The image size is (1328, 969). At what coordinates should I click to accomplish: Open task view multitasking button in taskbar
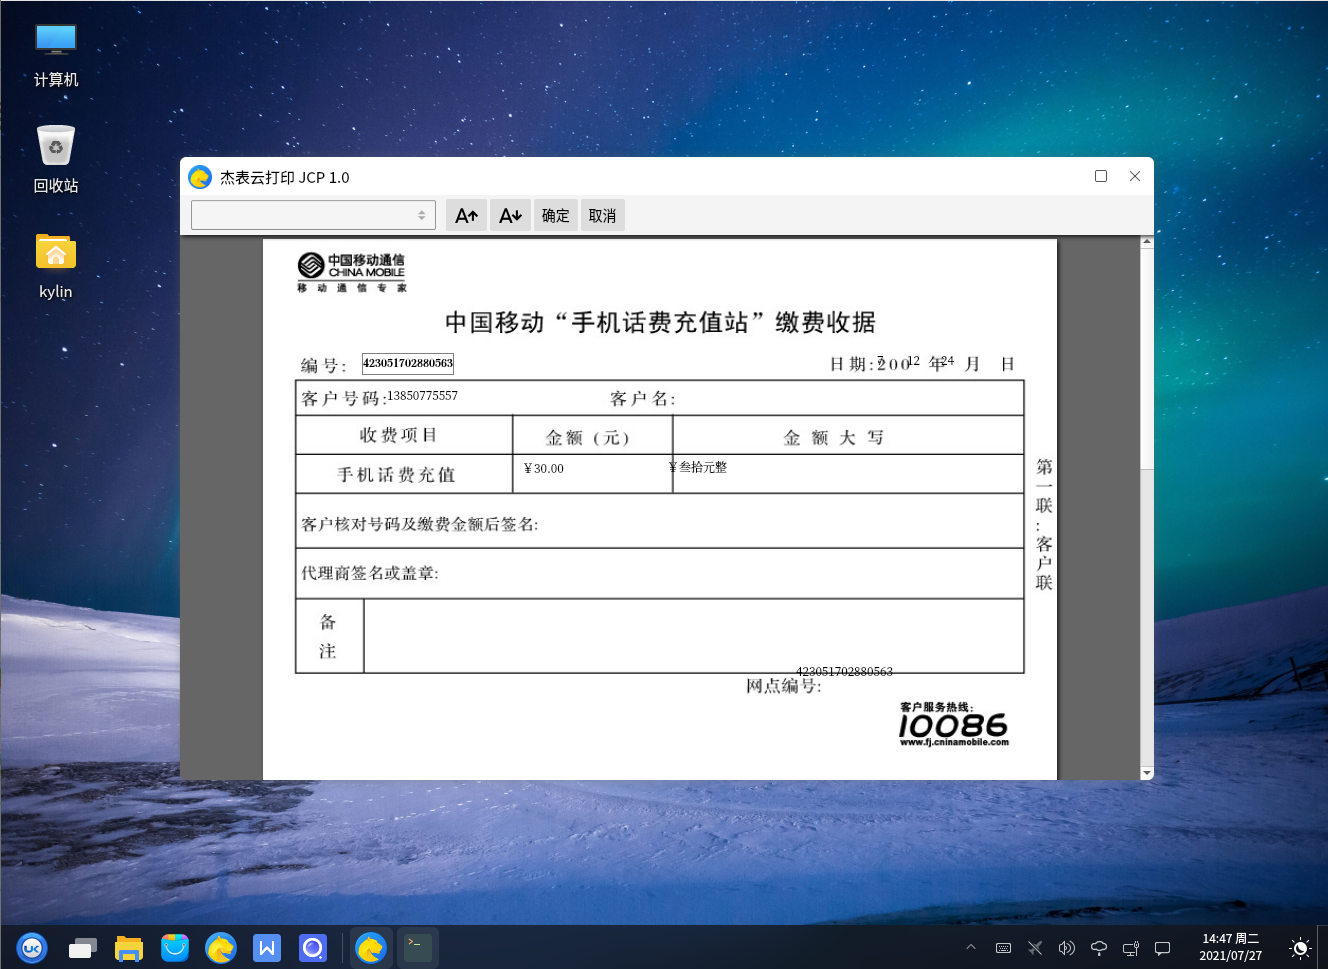pos(82,947)
